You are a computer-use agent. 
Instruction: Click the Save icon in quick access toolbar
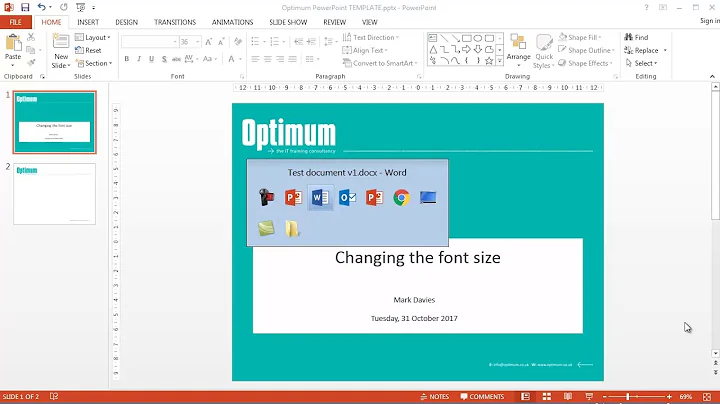click(x=25, y=7)
